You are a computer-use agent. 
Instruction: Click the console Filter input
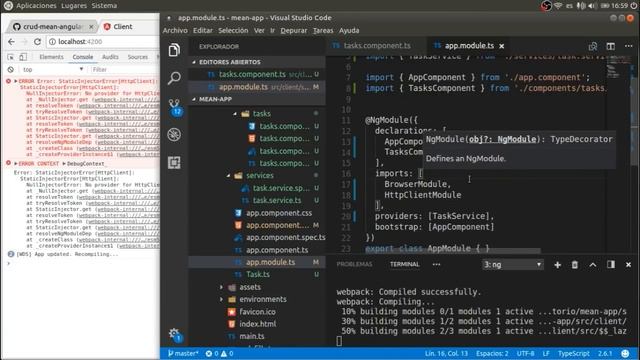[124, 69]
